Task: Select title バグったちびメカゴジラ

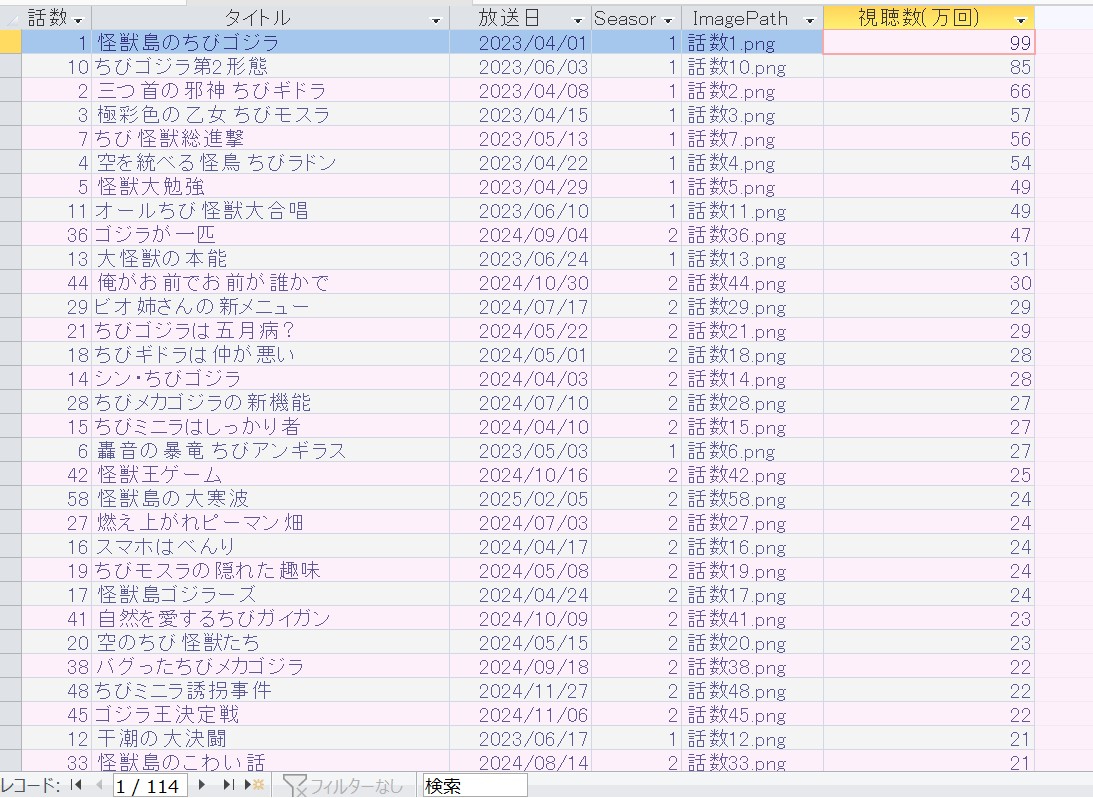Action: click(270, 667)
